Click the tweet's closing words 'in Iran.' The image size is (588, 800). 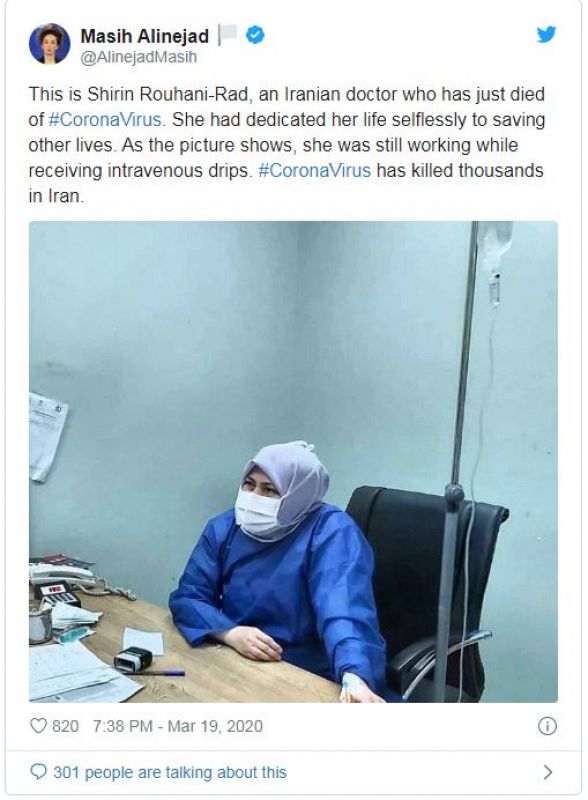[56, 195]
